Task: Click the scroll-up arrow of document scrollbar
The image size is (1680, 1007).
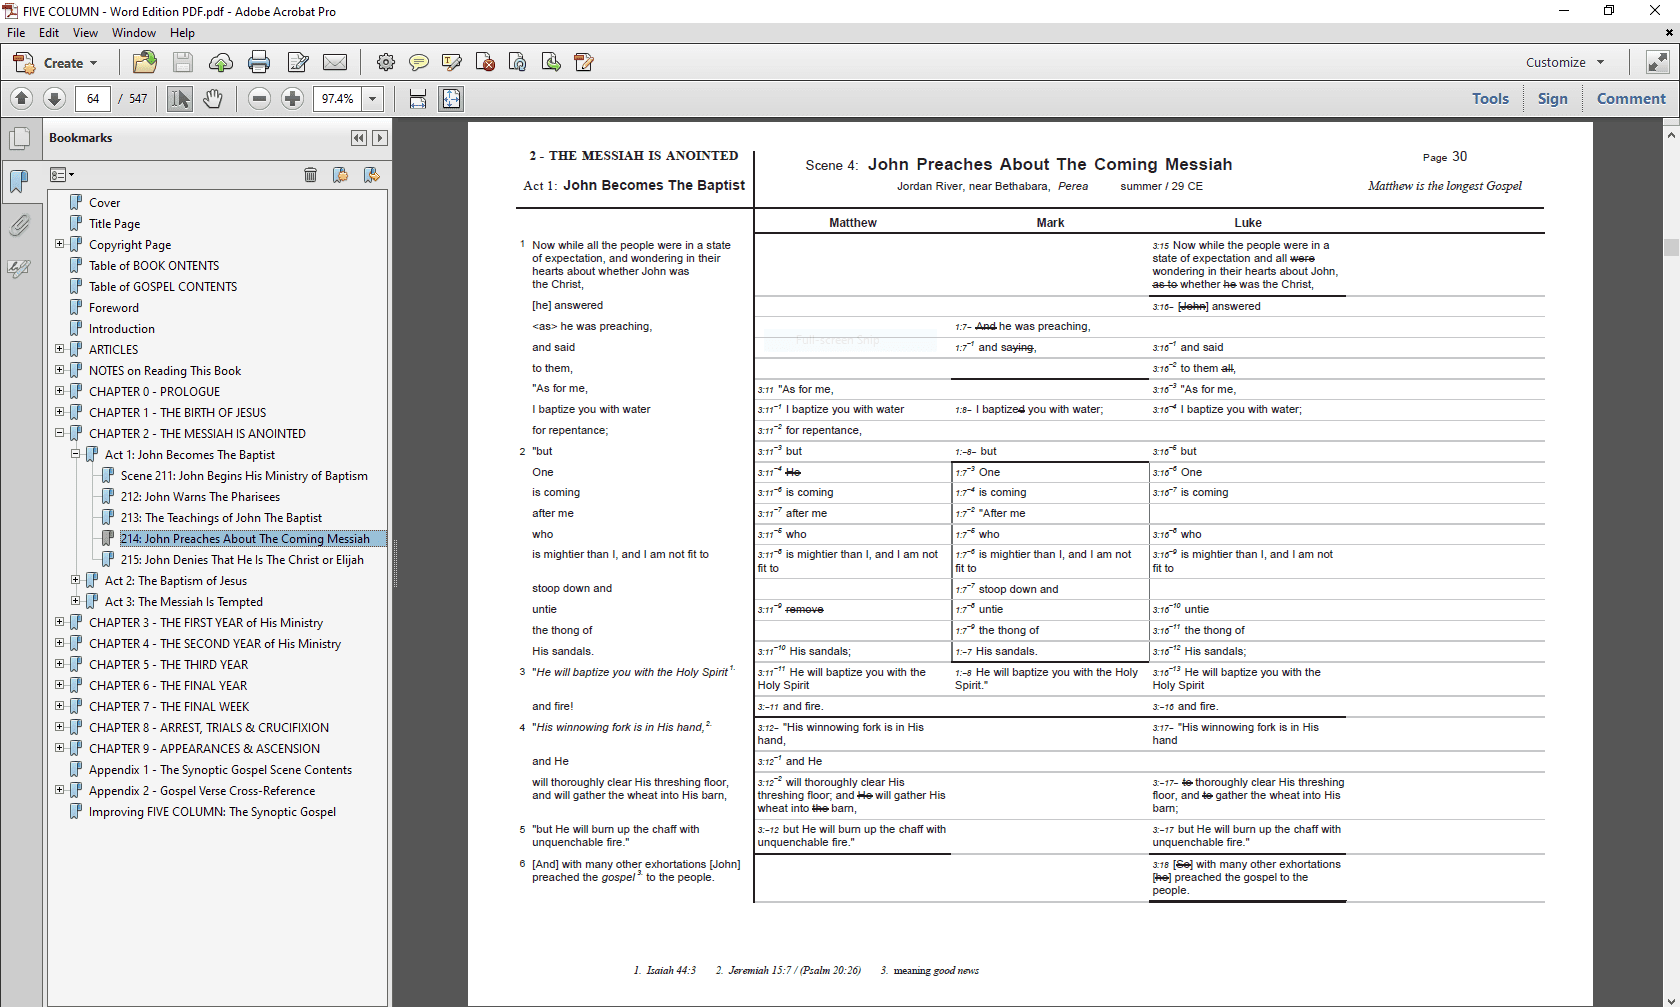Action: point(1671,134)
